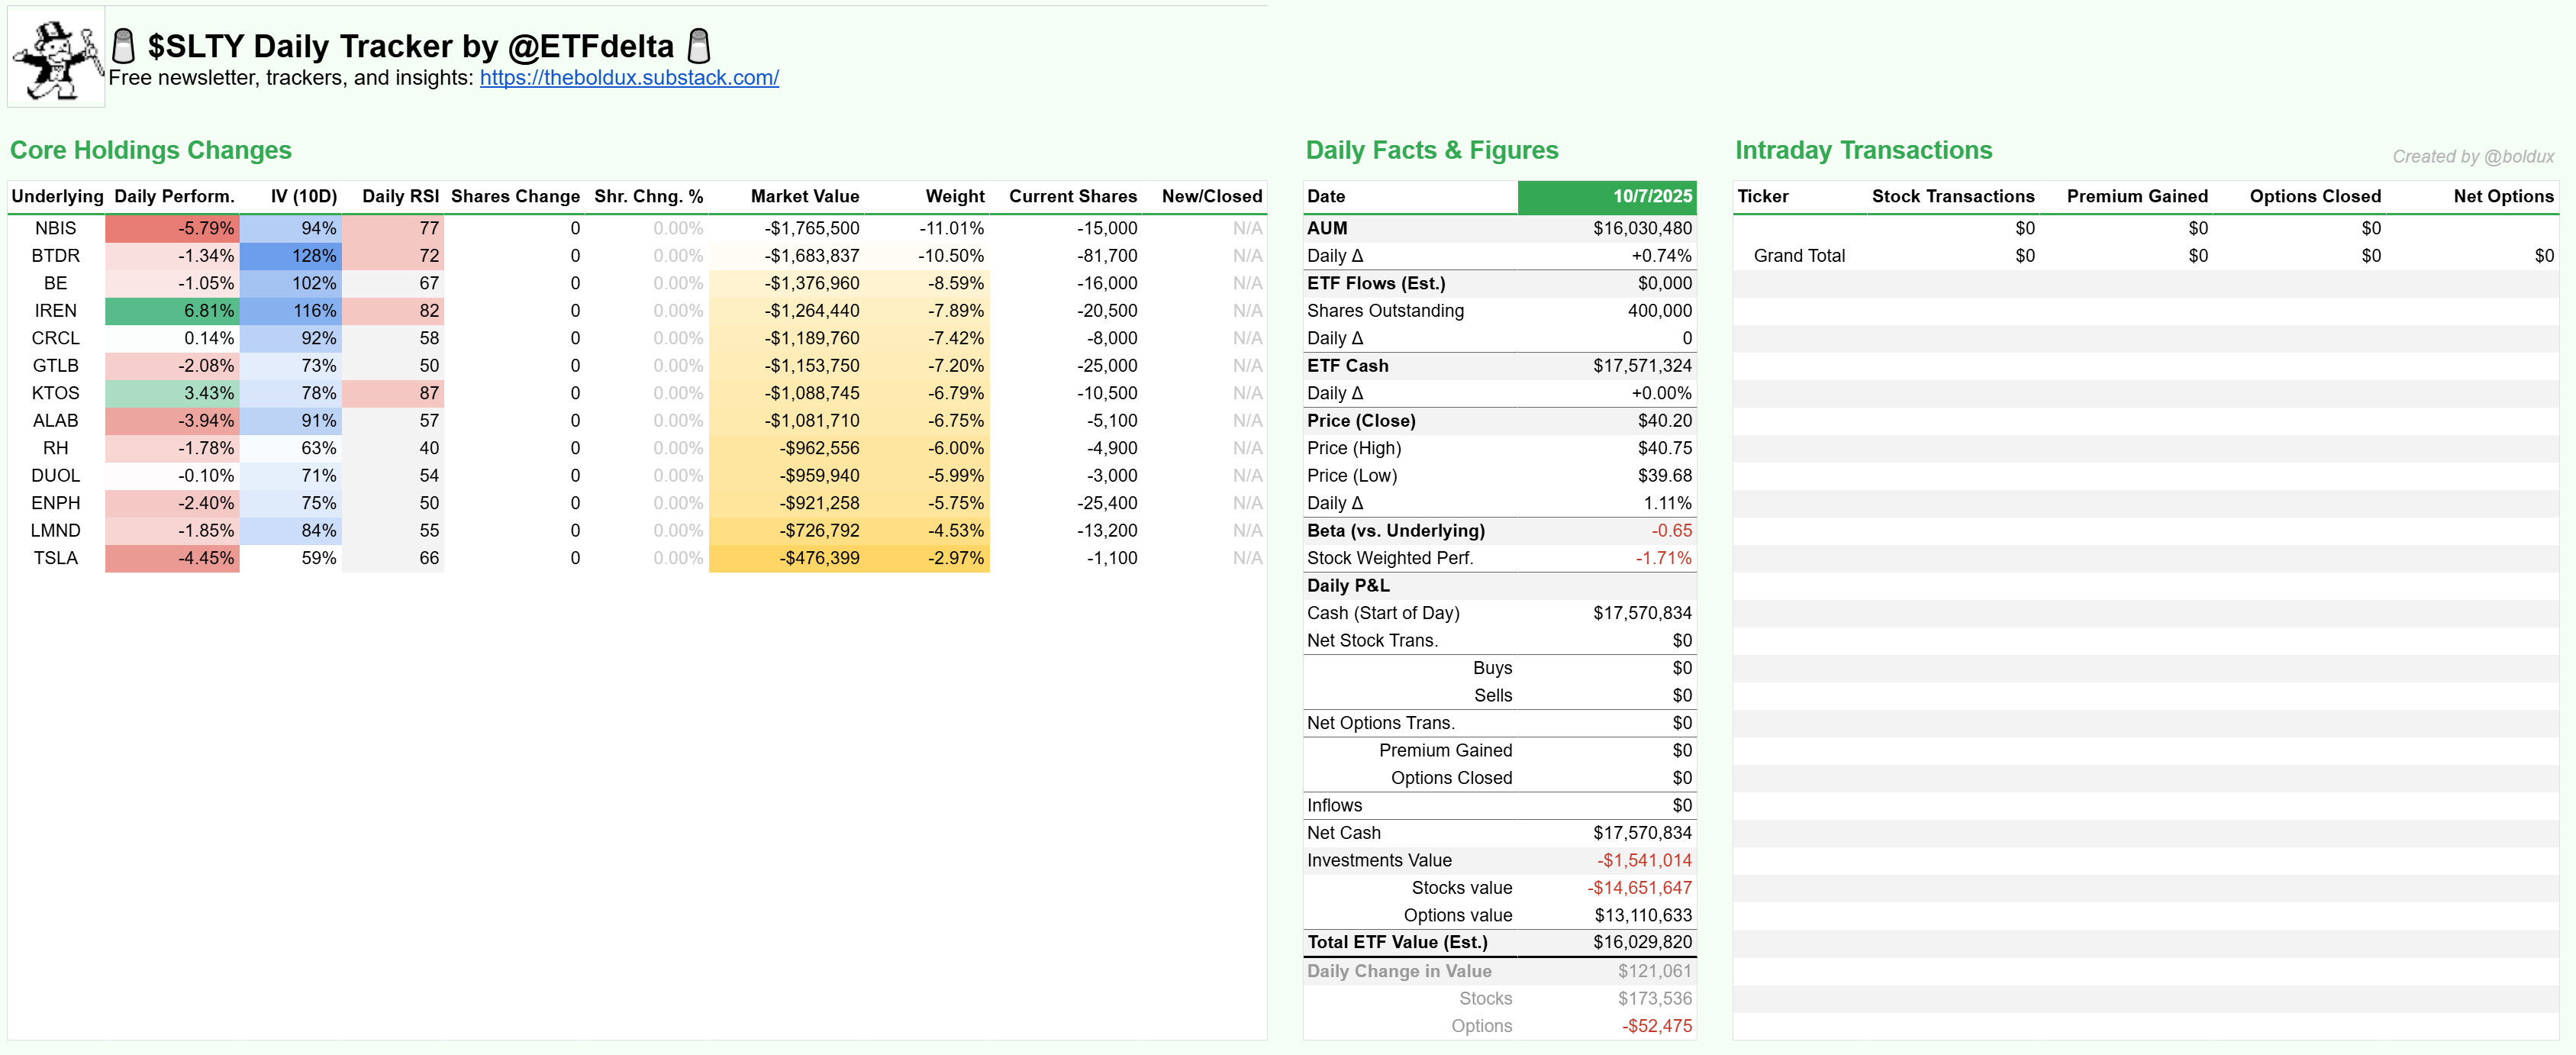2576x1055 pixels.
Task: Select the Total ETF Value (Est.) row
Action: [x=1396, y=942]
